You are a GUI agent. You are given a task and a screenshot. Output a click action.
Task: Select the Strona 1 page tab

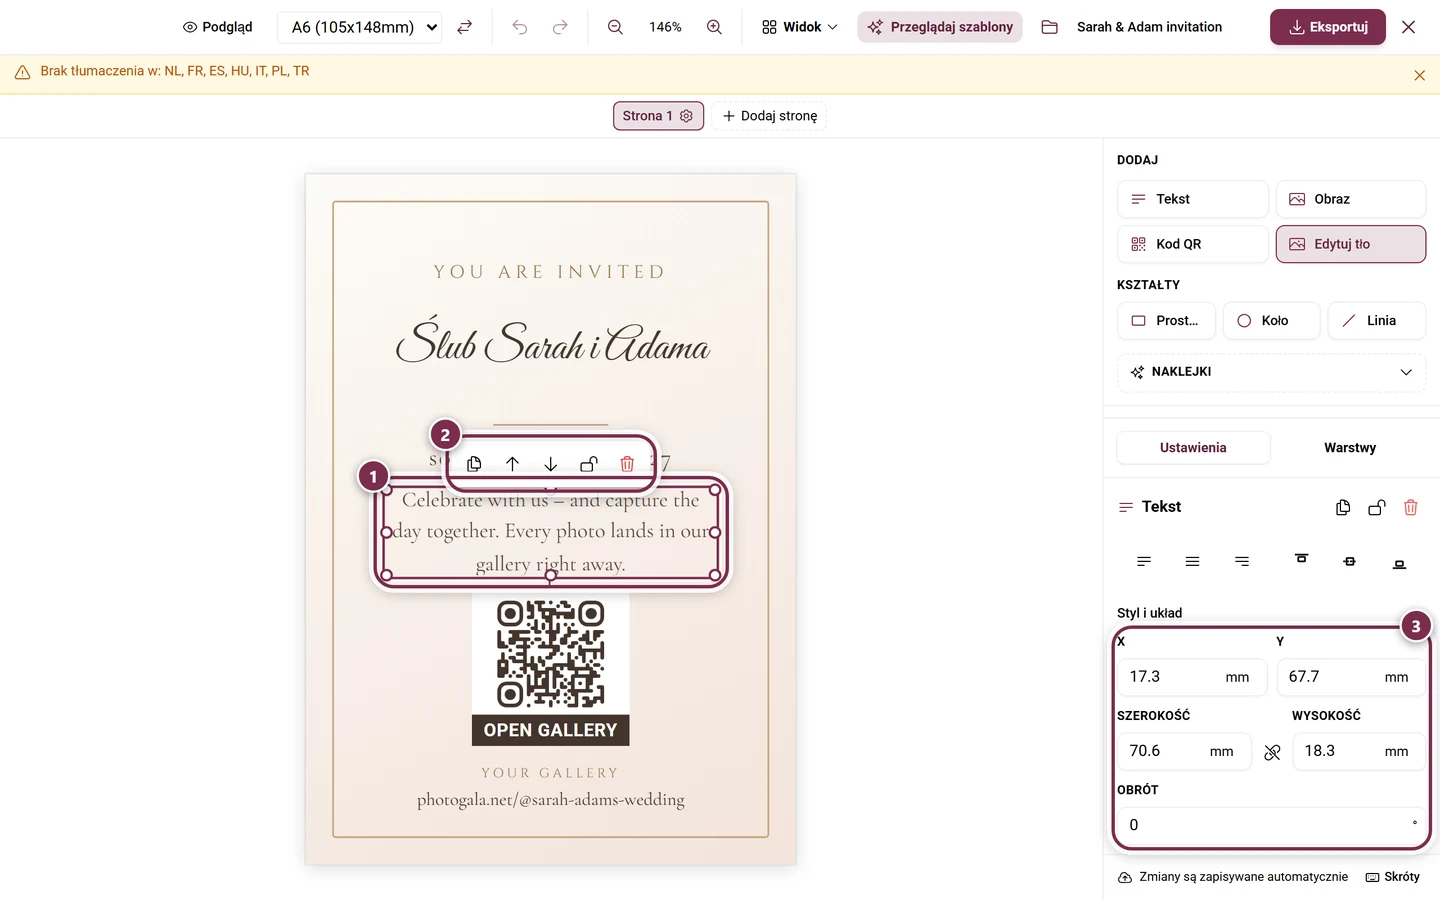point(658,116)
